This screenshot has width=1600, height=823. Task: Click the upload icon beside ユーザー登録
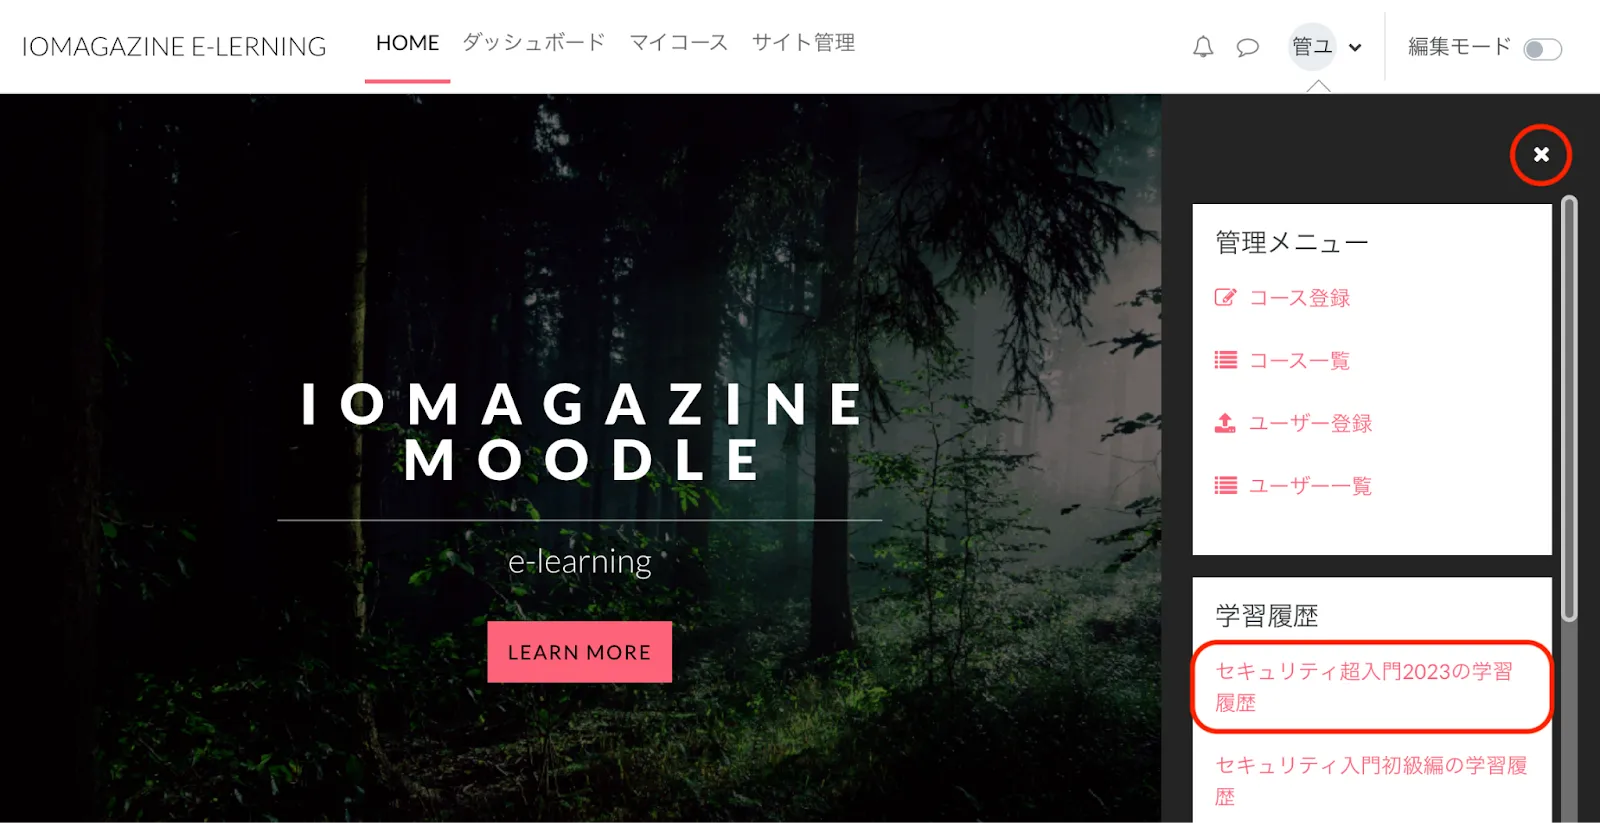tap(1225, 423)
